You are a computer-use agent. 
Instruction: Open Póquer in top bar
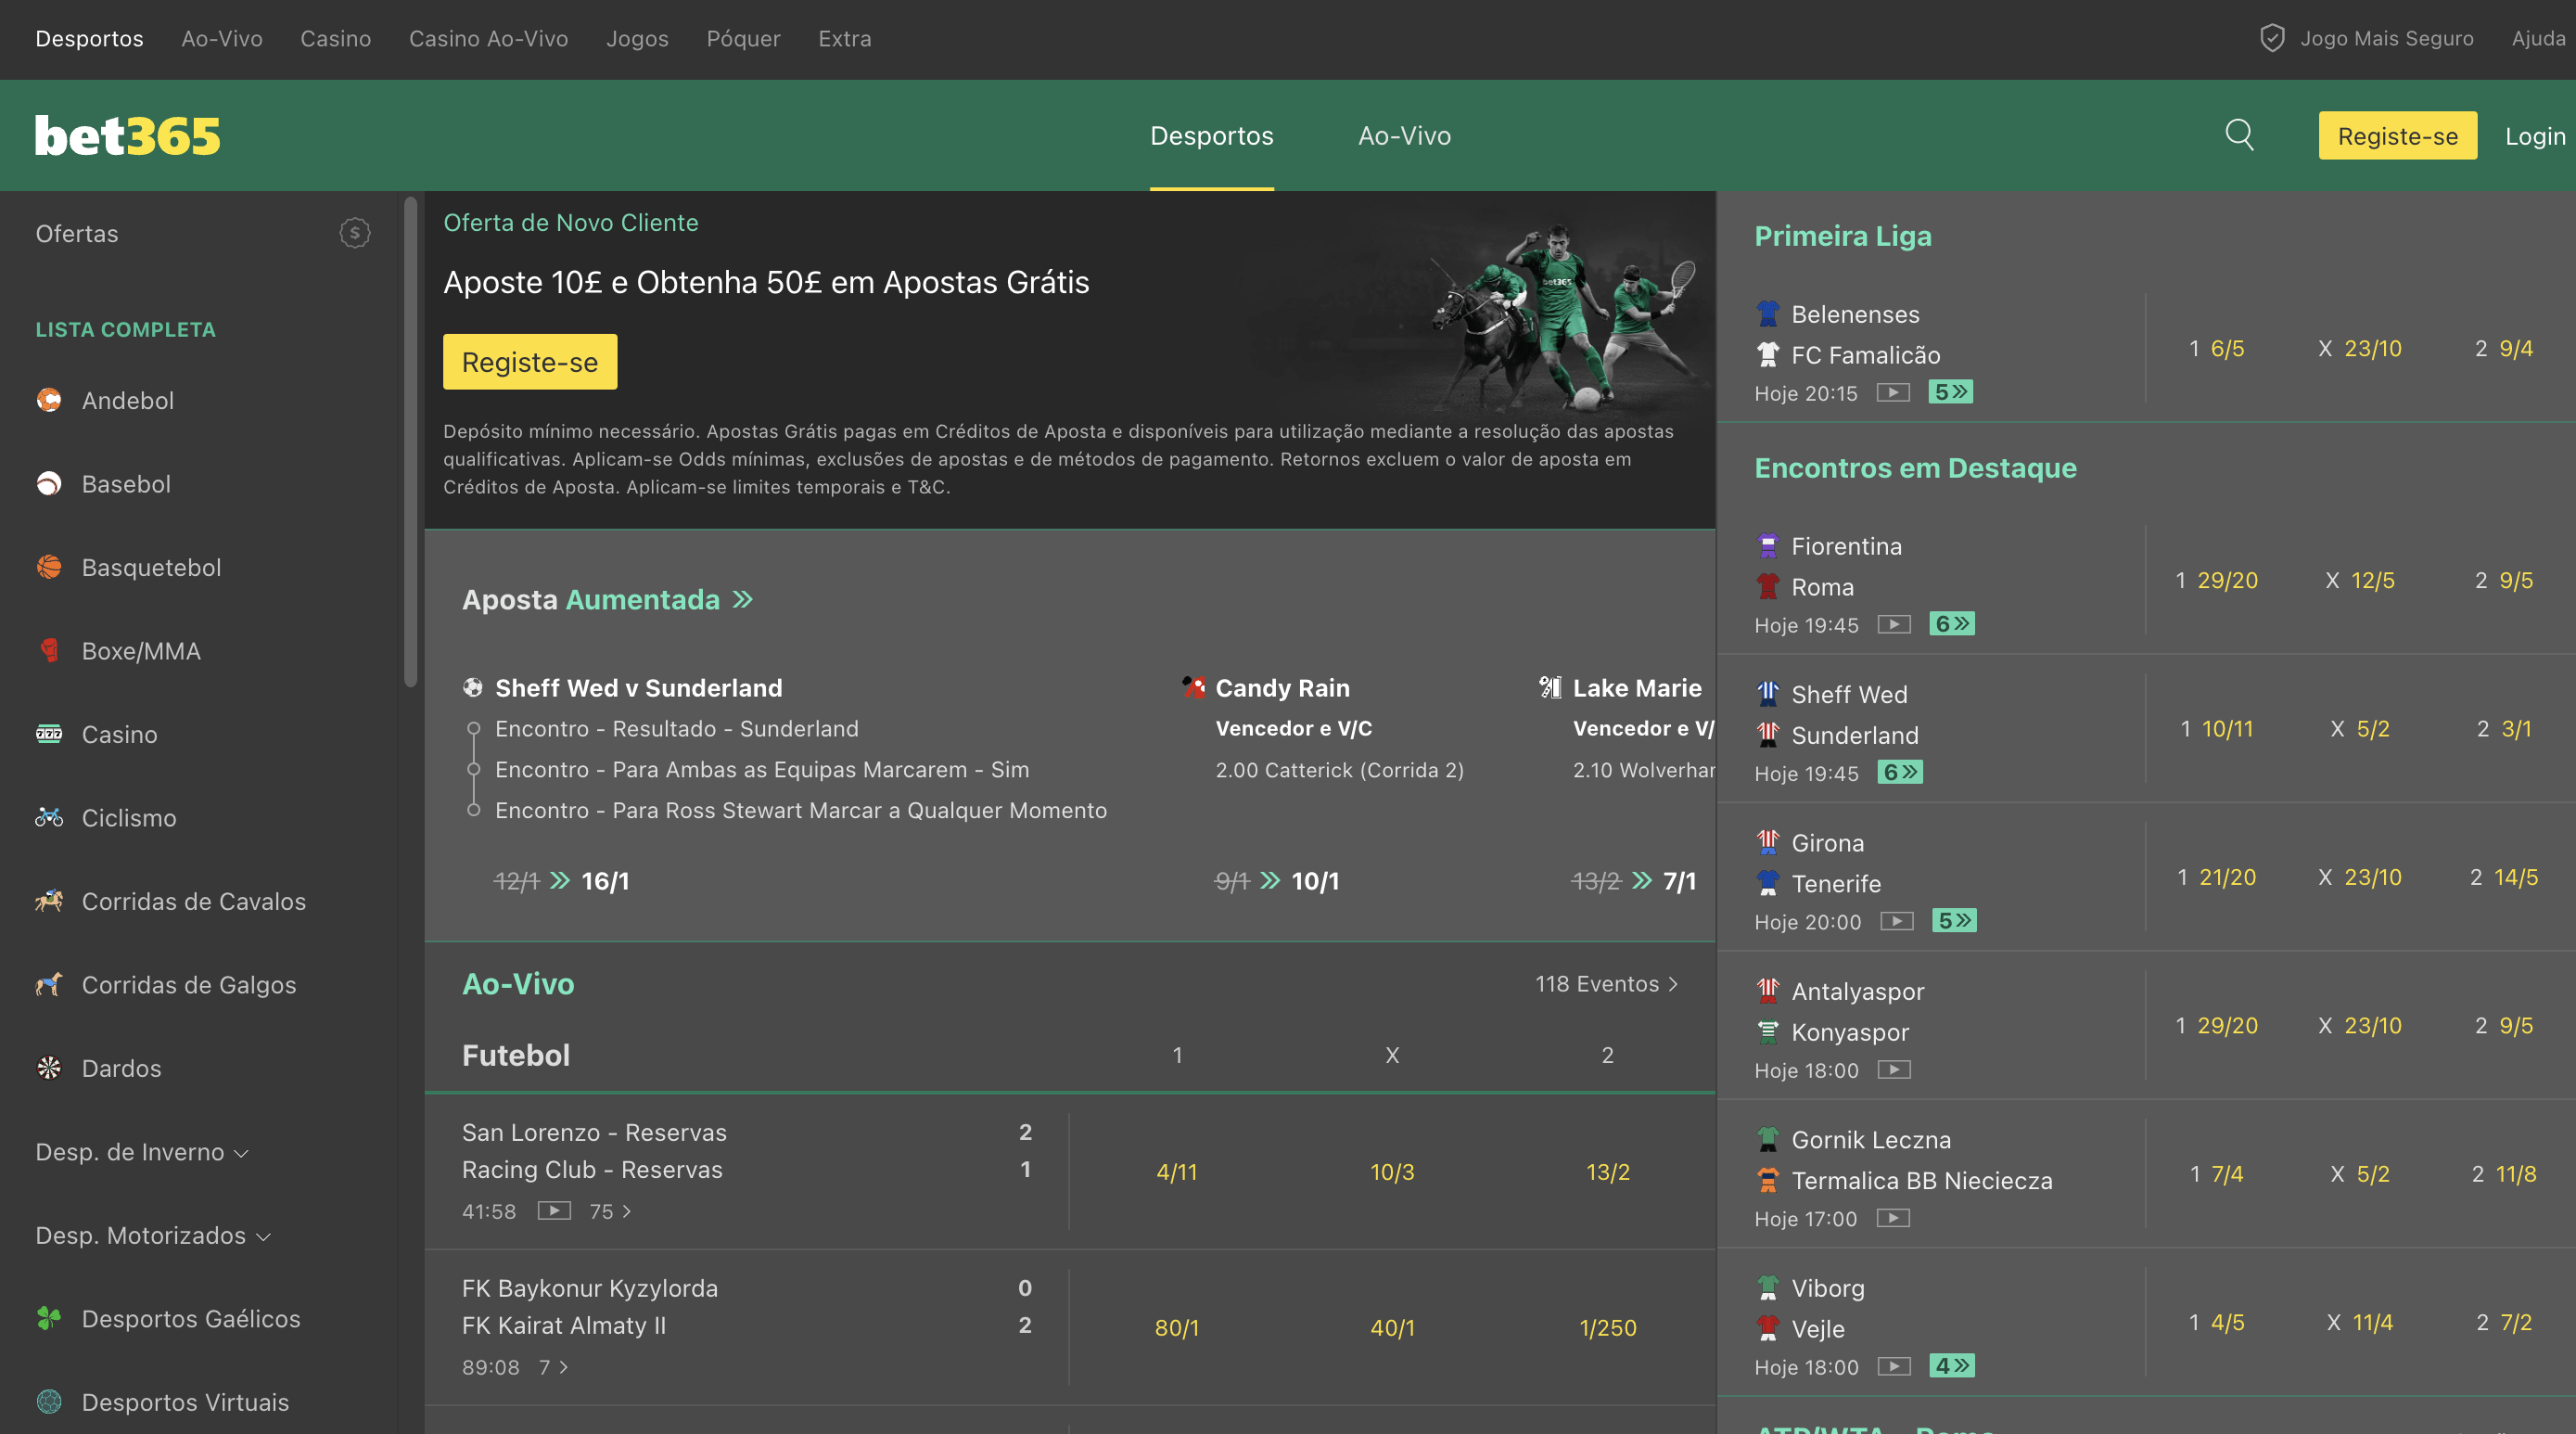click(743, 38)
